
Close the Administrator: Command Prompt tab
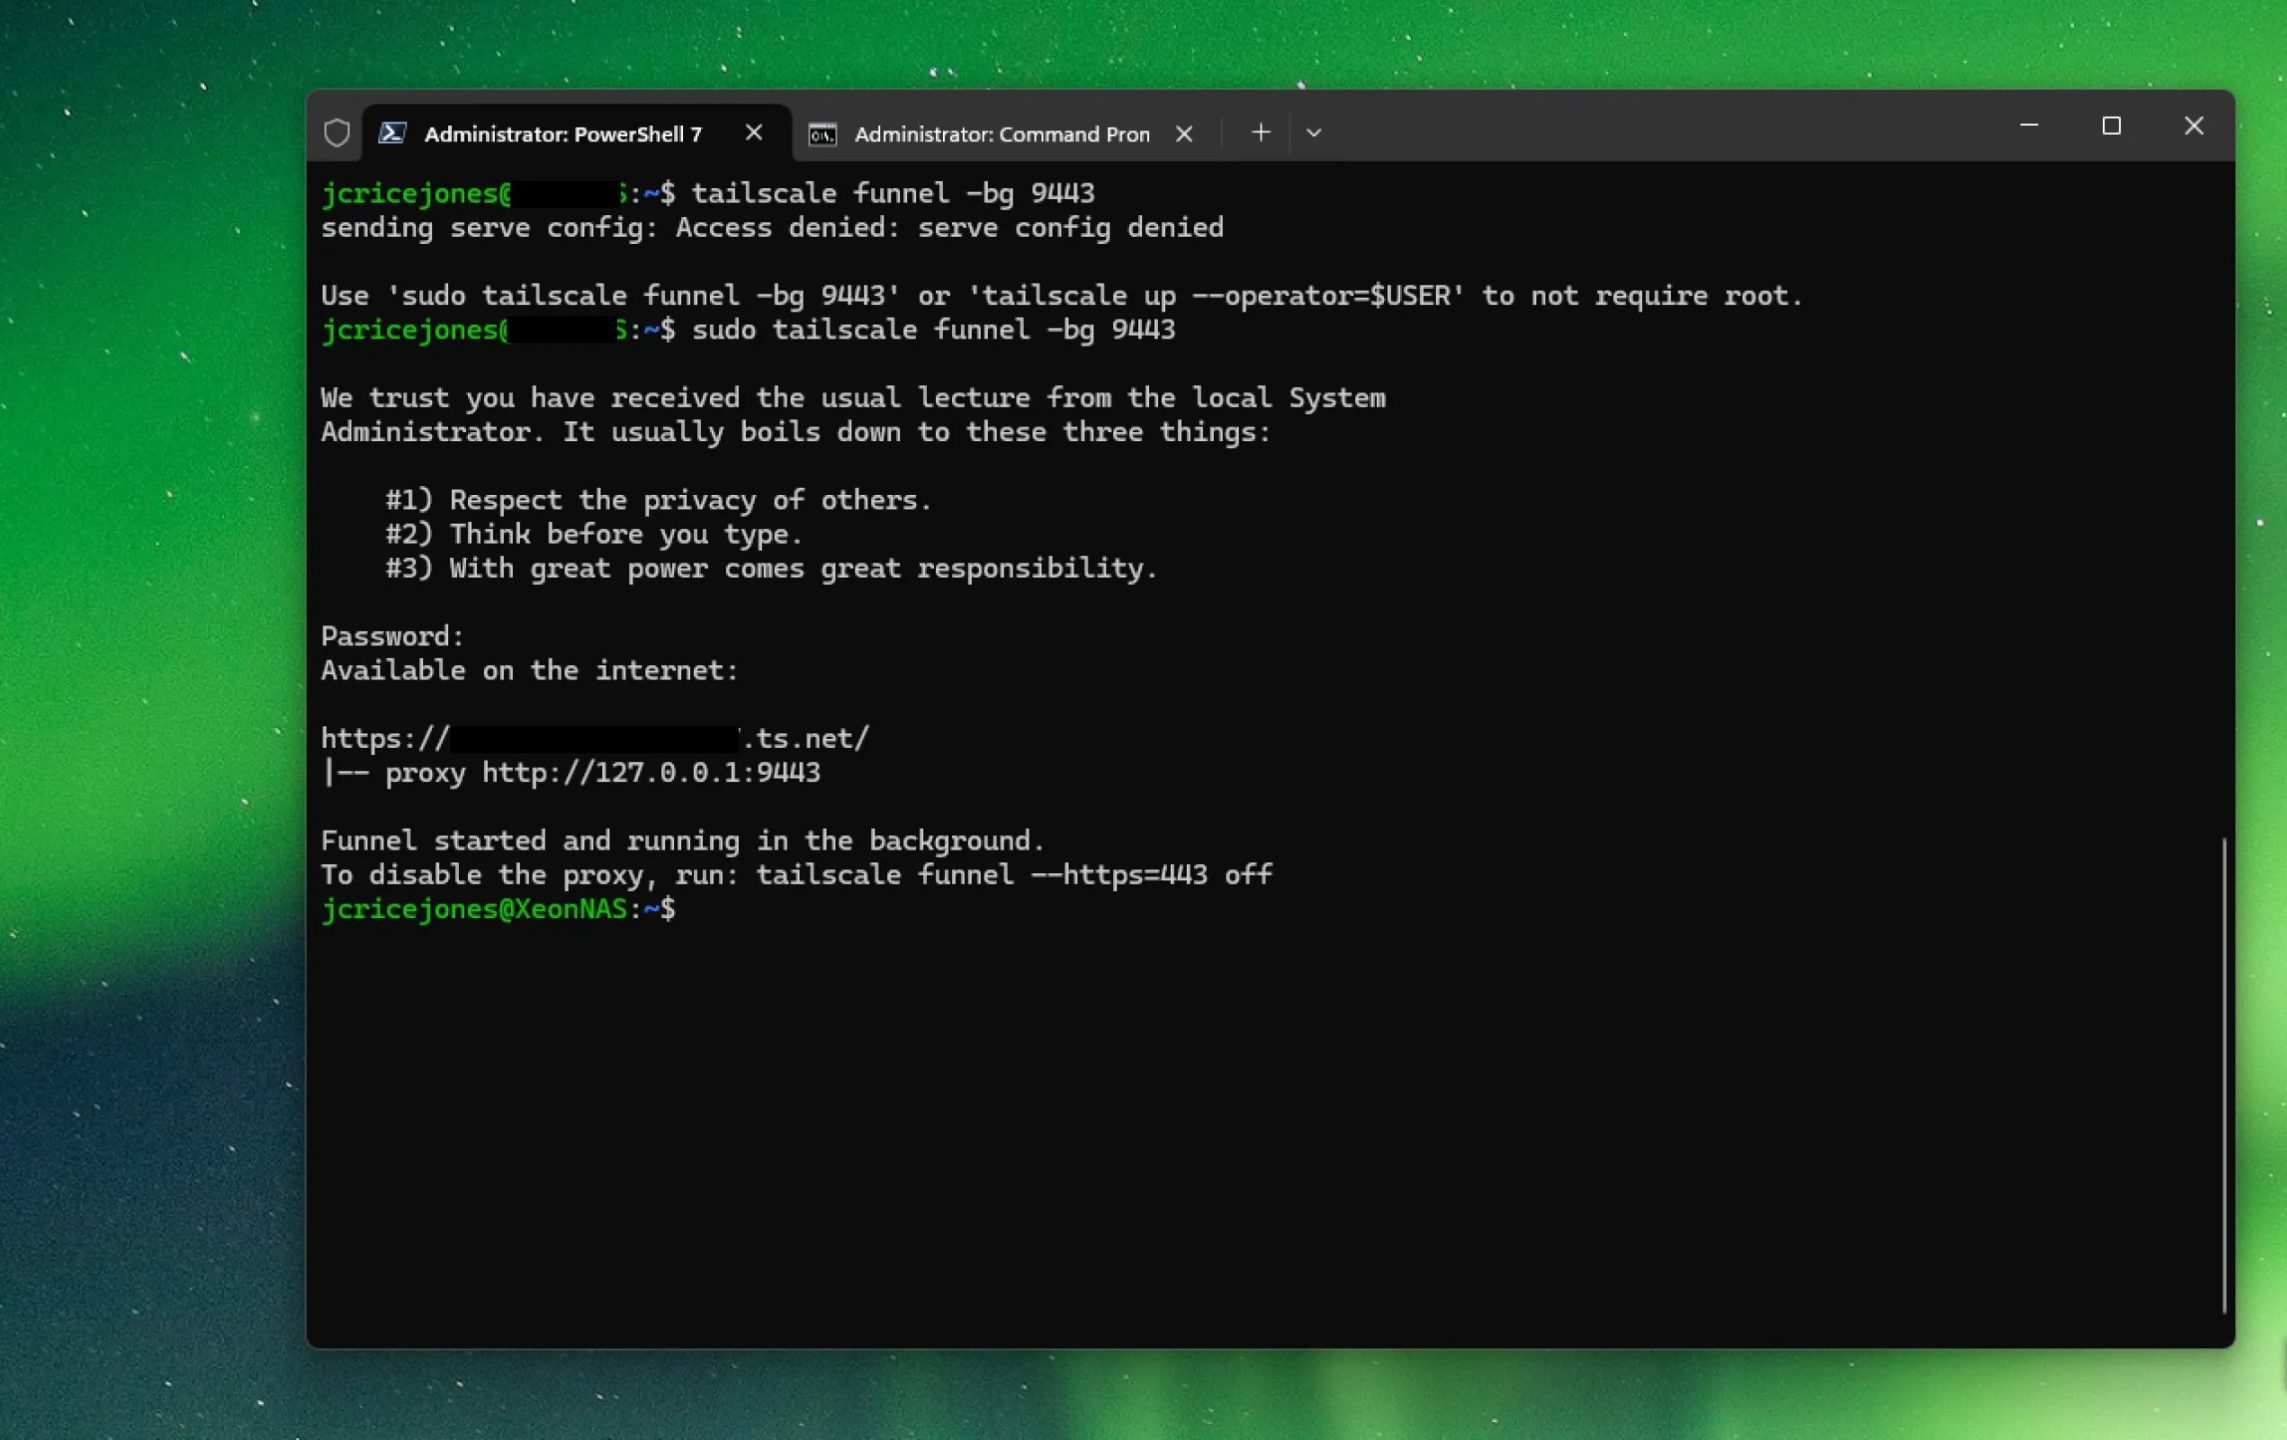coord(1184,134)
